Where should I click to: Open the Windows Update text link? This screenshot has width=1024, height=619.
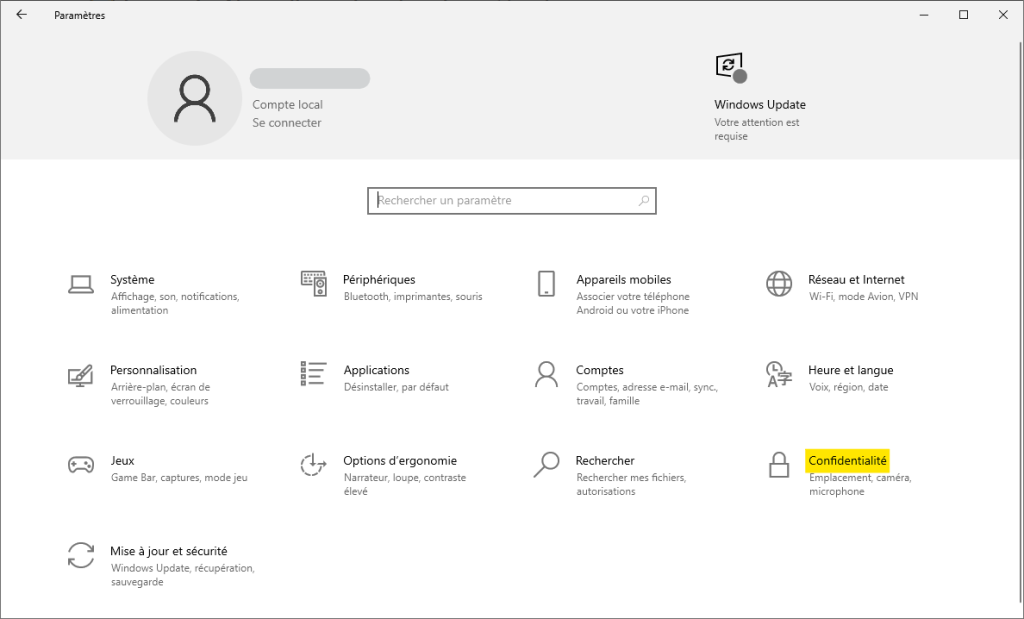click(759, 105)
